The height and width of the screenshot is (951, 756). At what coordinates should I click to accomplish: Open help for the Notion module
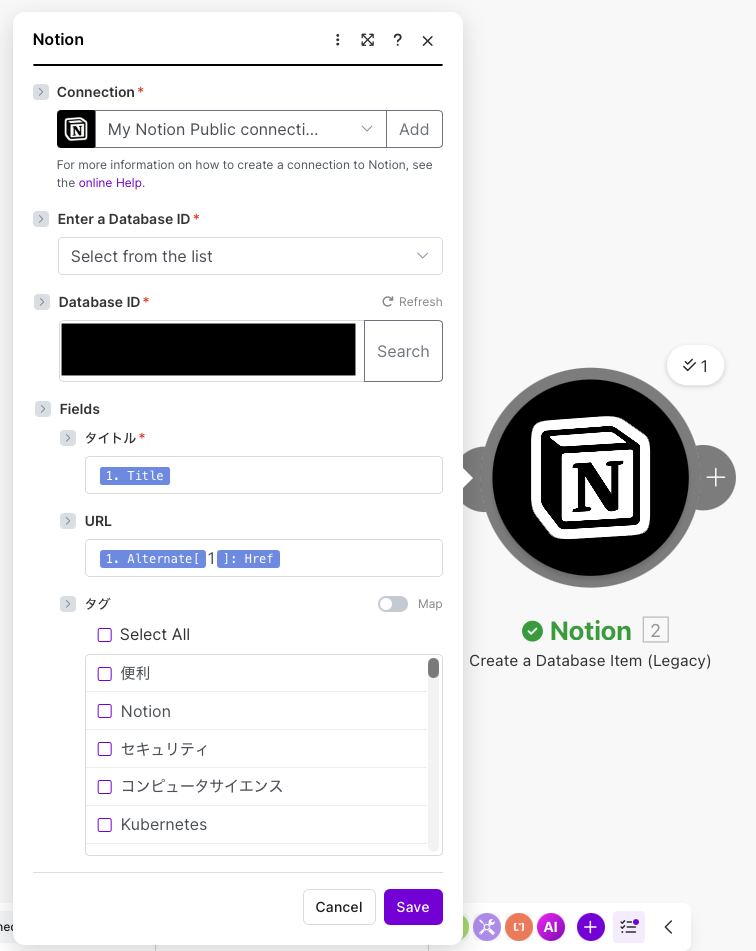click(x=397, y=40)
